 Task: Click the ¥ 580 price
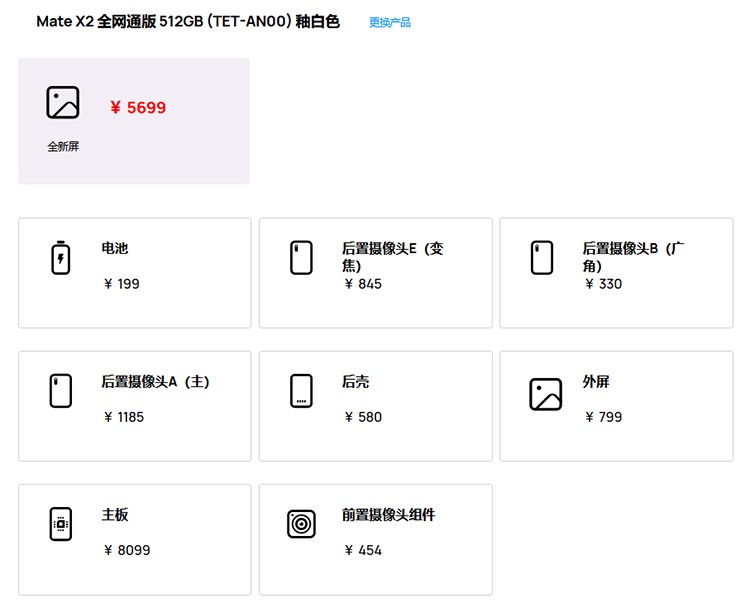click(x=363, y=417)
